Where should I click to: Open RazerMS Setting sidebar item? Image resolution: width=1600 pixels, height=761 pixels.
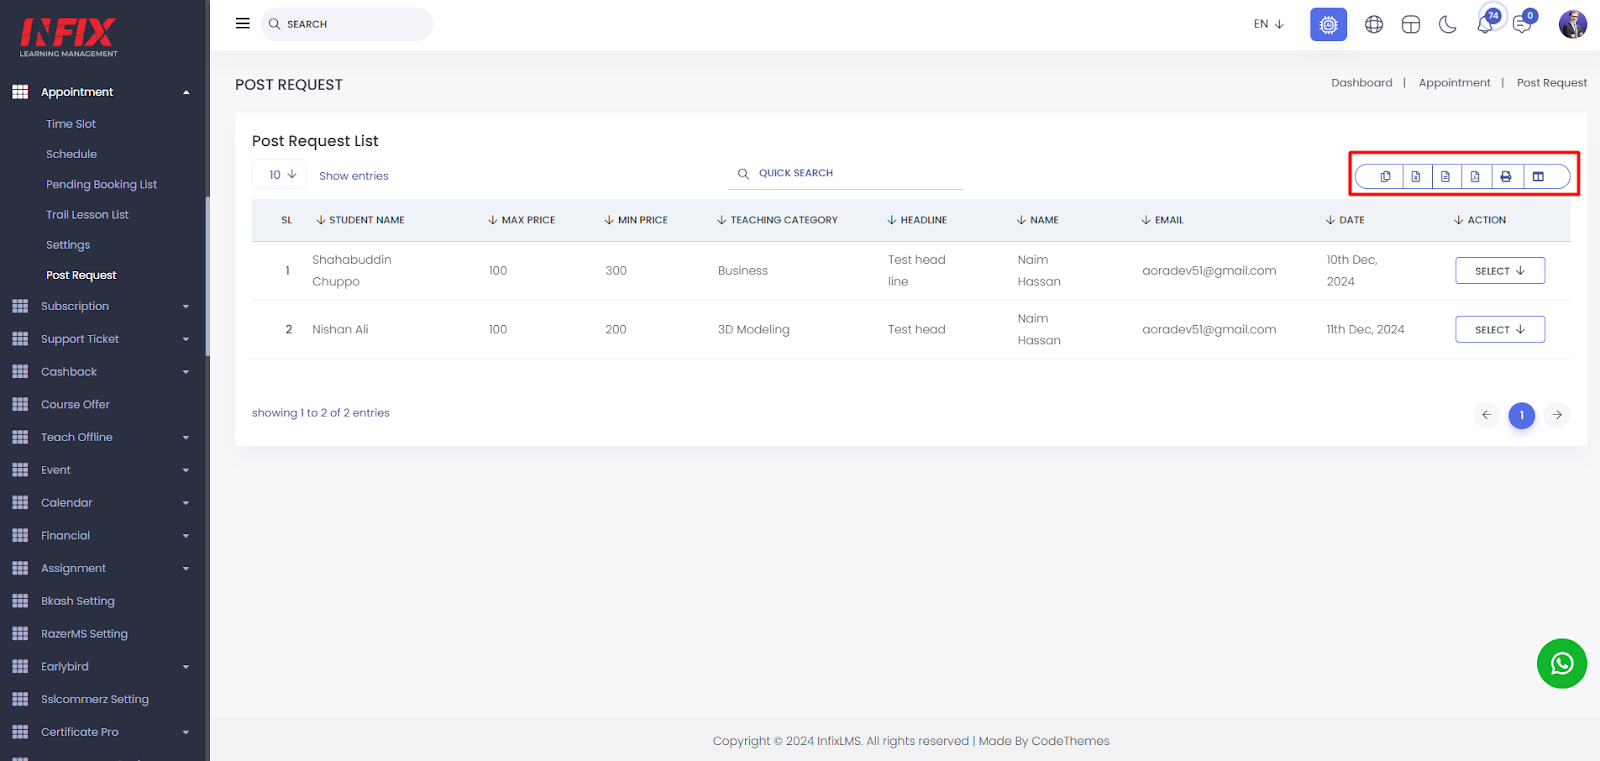[x=84, y=634]
